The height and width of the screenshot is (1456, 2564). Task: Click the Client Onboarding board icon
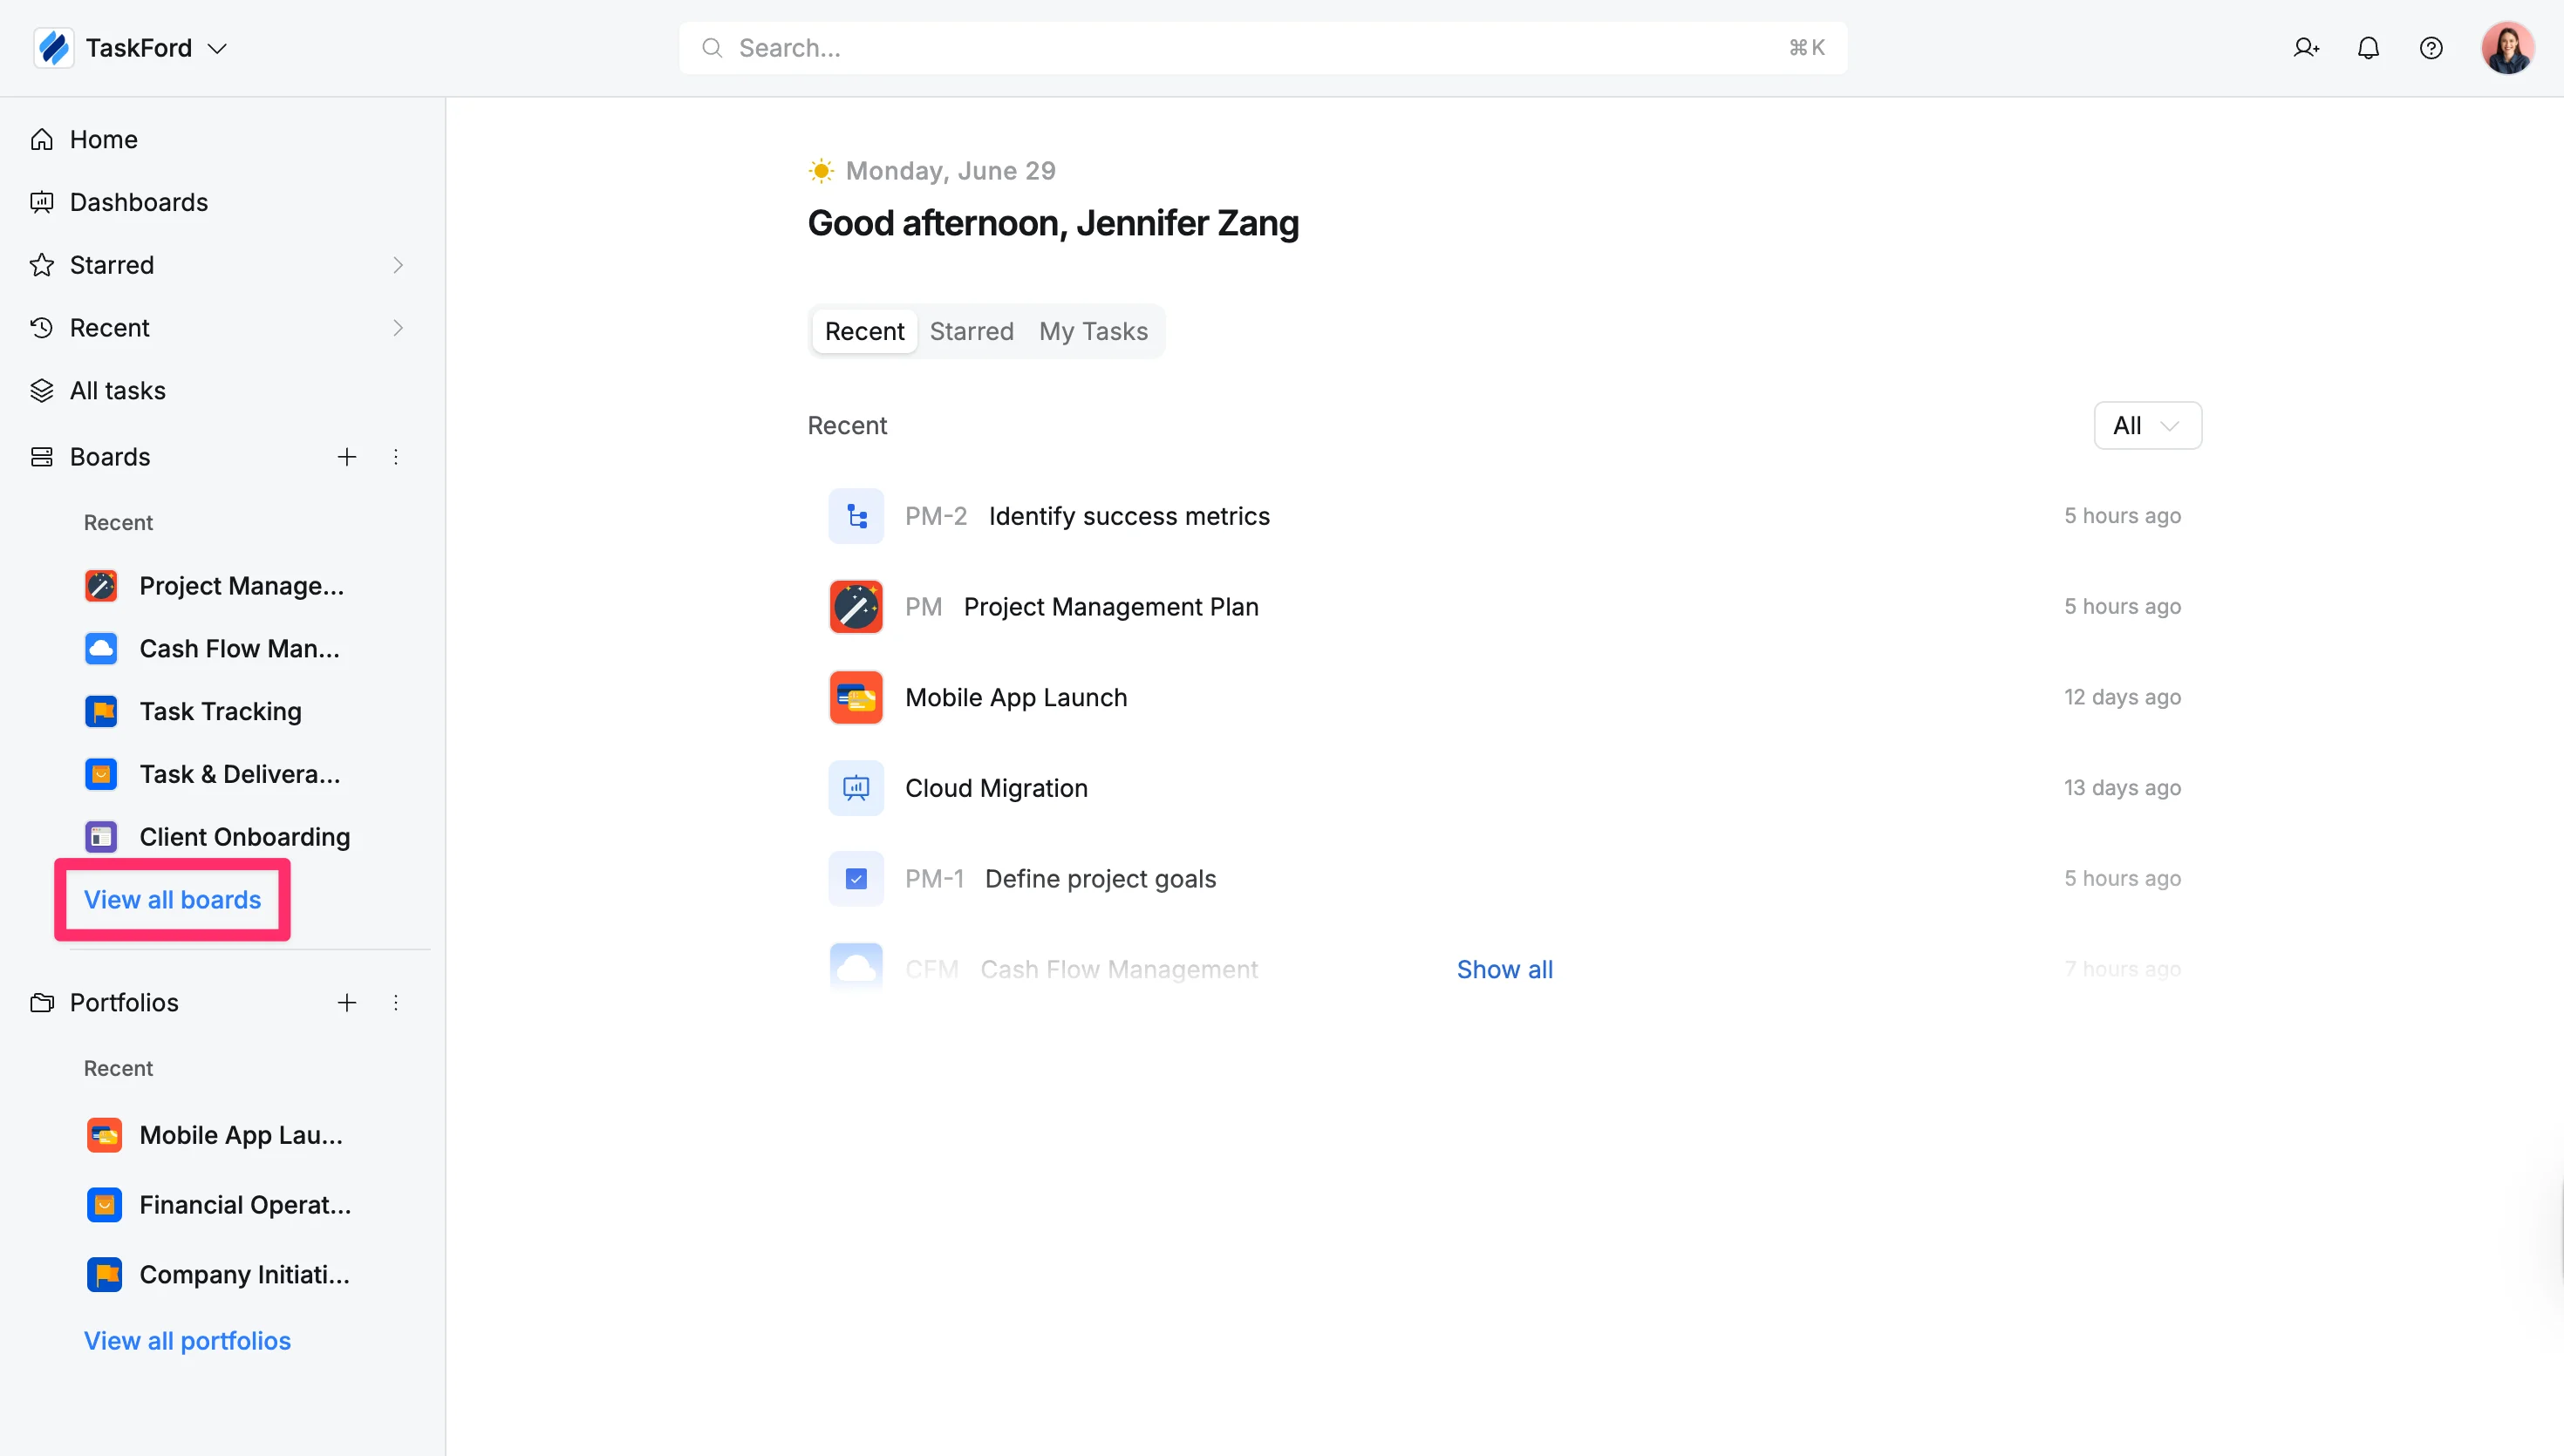click(x=101, y=837)
